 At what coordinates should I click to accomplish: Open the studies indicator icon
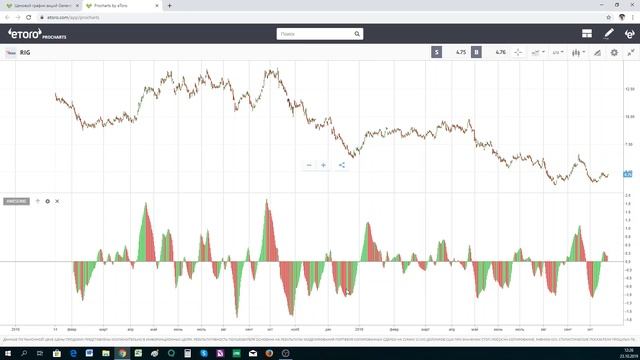point(597,53)
